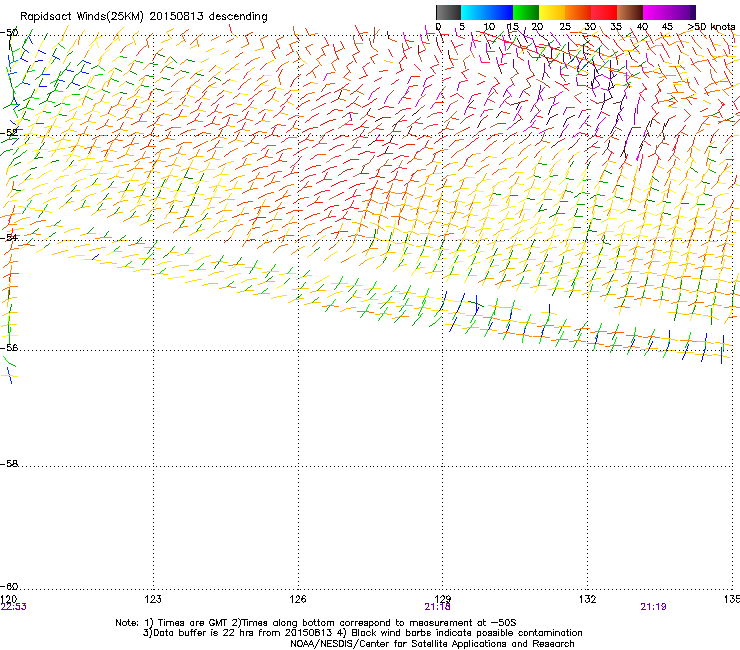Click the legend tick label '25'
Image resolution: width=740 pixels, height=650 pixels.
(565, 27)
